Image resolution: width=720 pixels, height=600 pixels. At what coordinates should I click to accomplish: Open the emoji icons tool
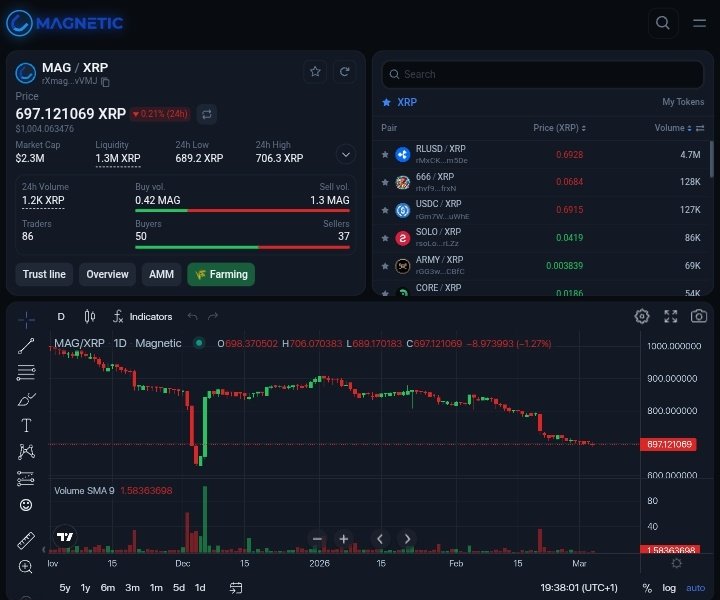point(26,505)
